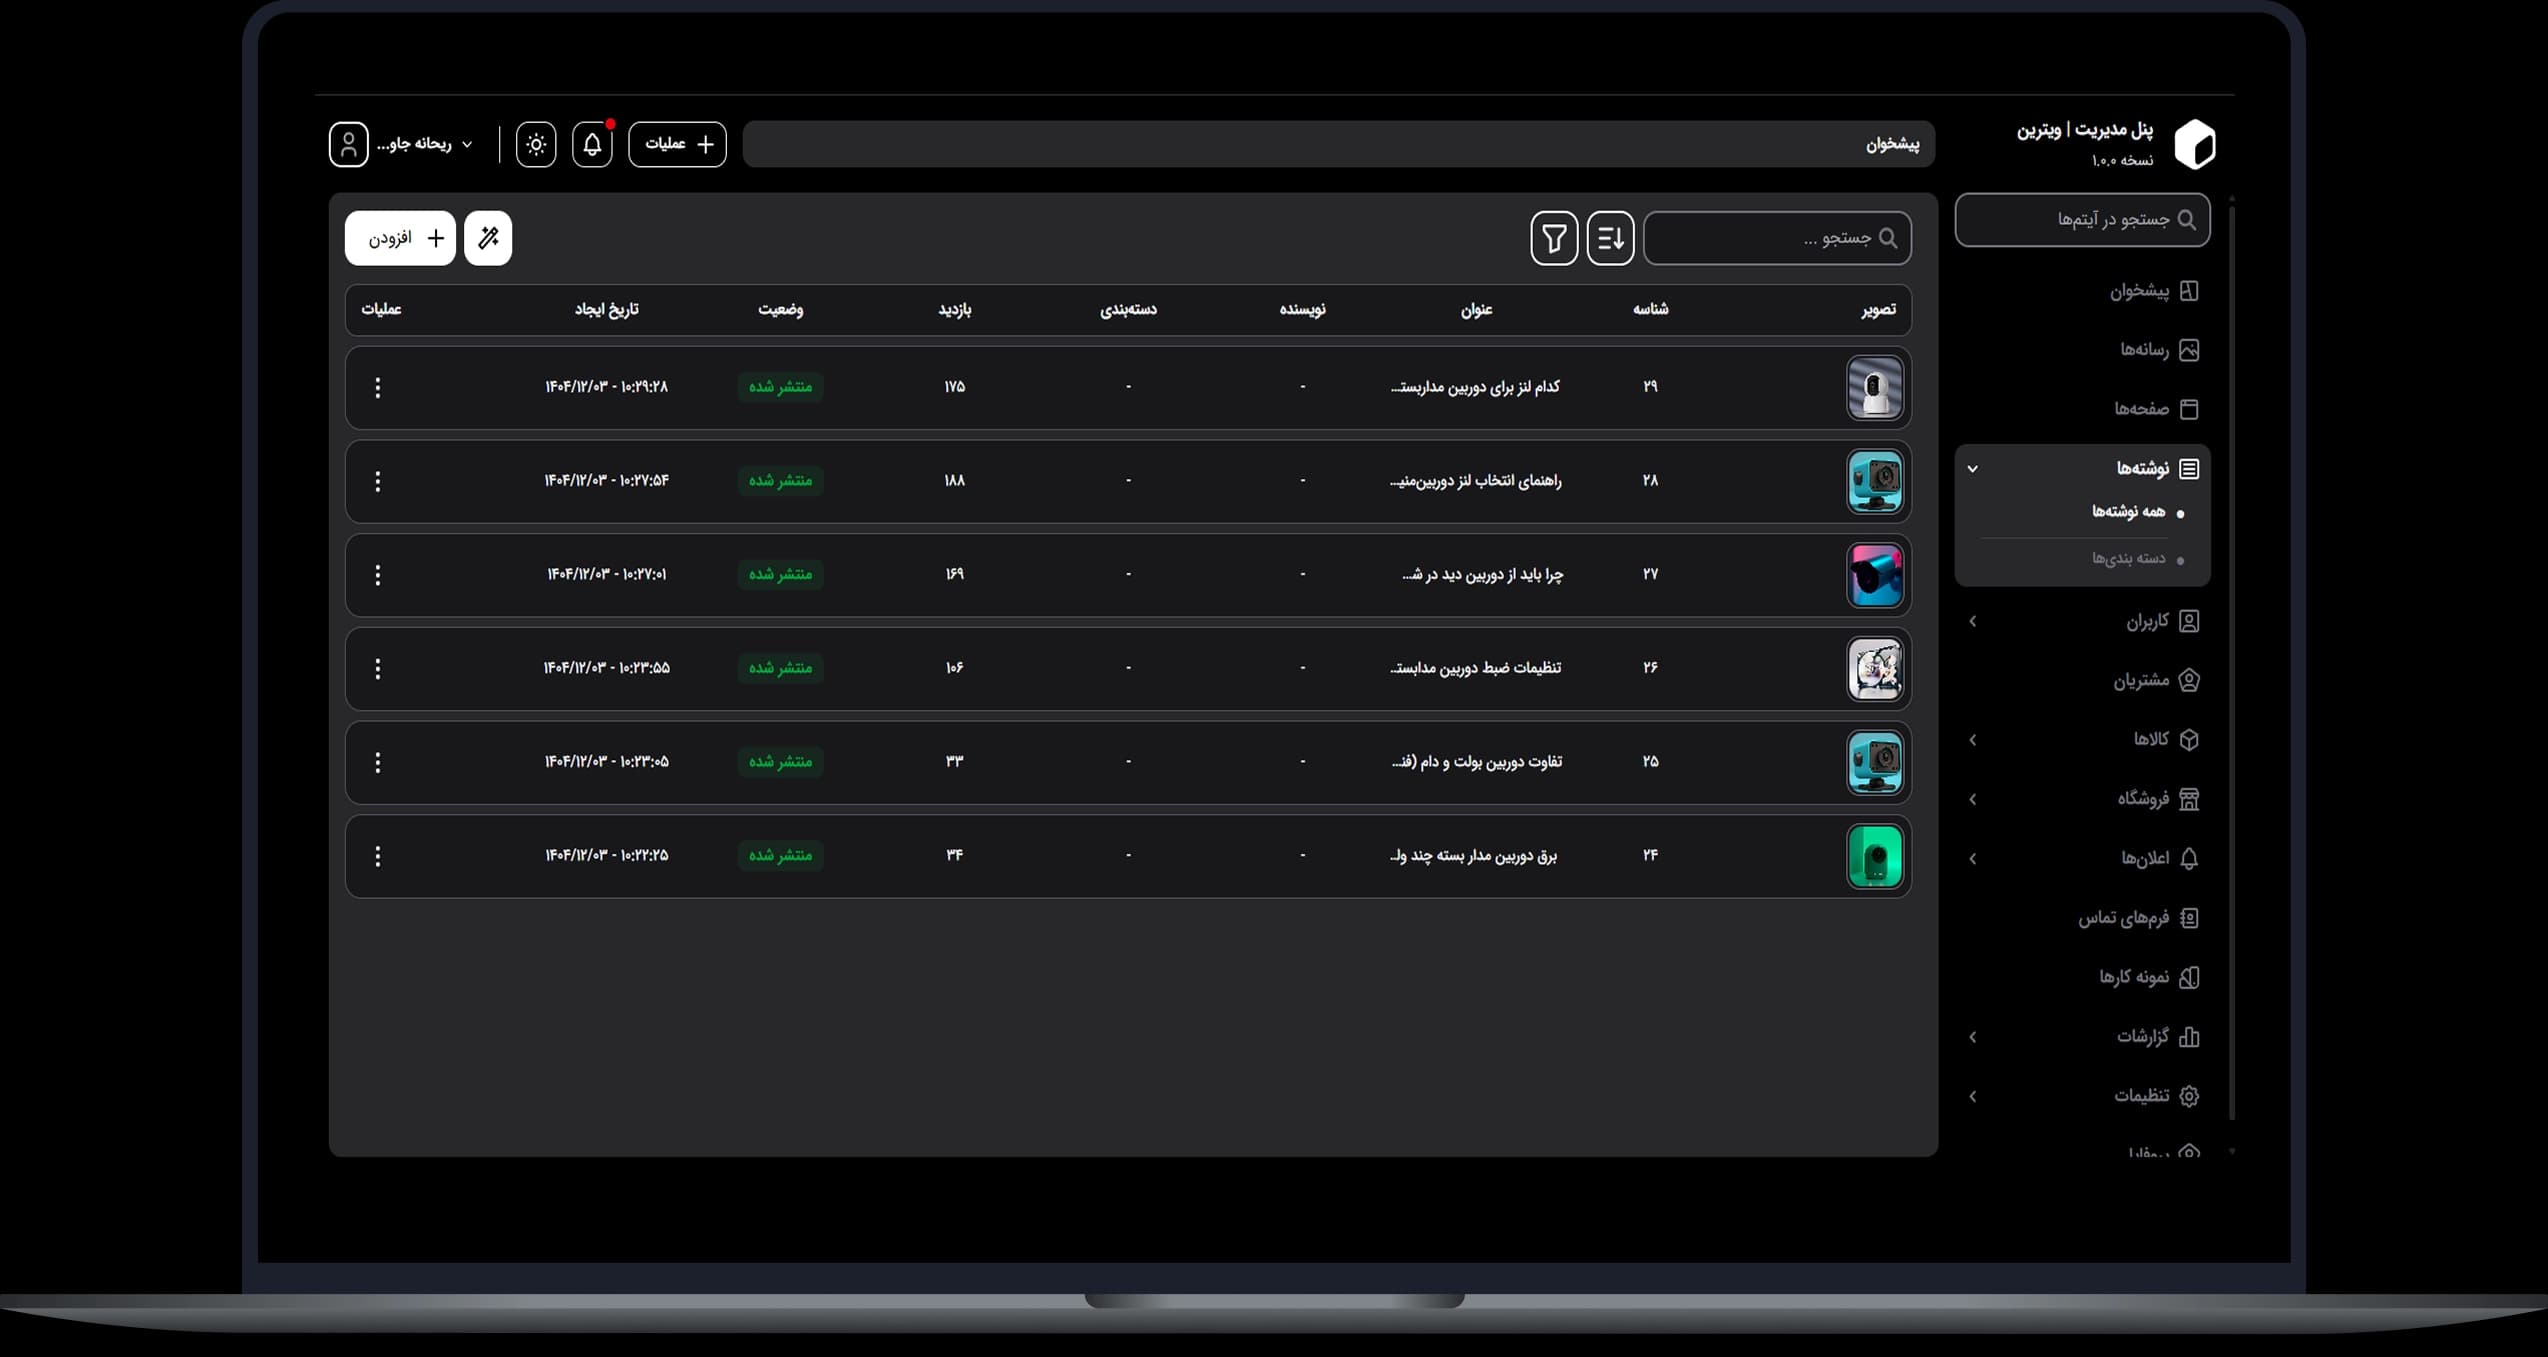Toggle light theme with sun icon

click(x=536, y=144)
